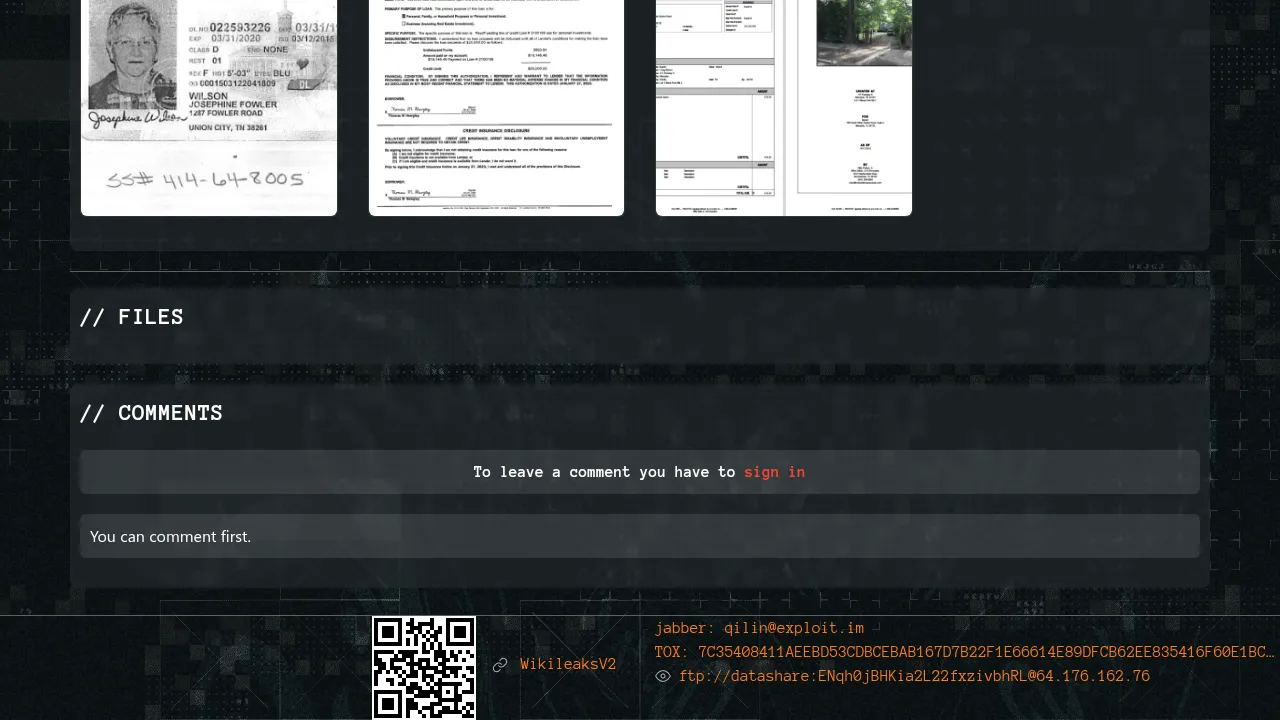
Task: Open the ftp datashare link
Action: [914, 677]
